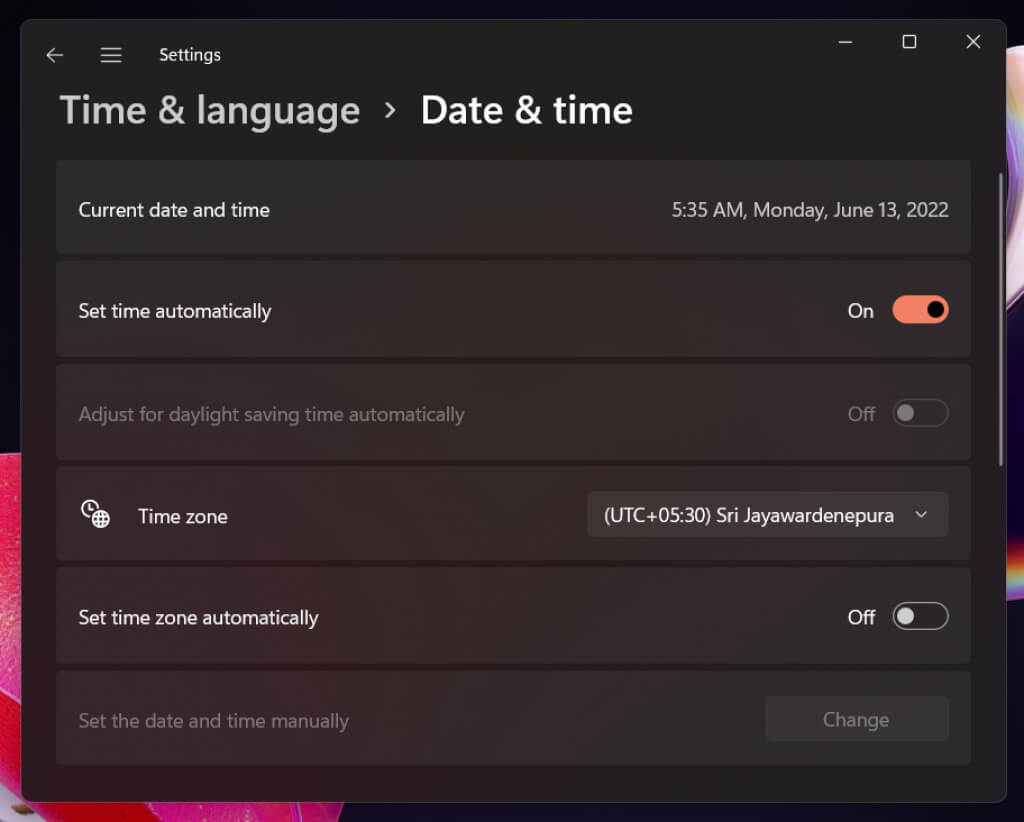This screenshot has width=1024, height=822.
Task: Open the Time zone dropdown list
Action: 767,514
